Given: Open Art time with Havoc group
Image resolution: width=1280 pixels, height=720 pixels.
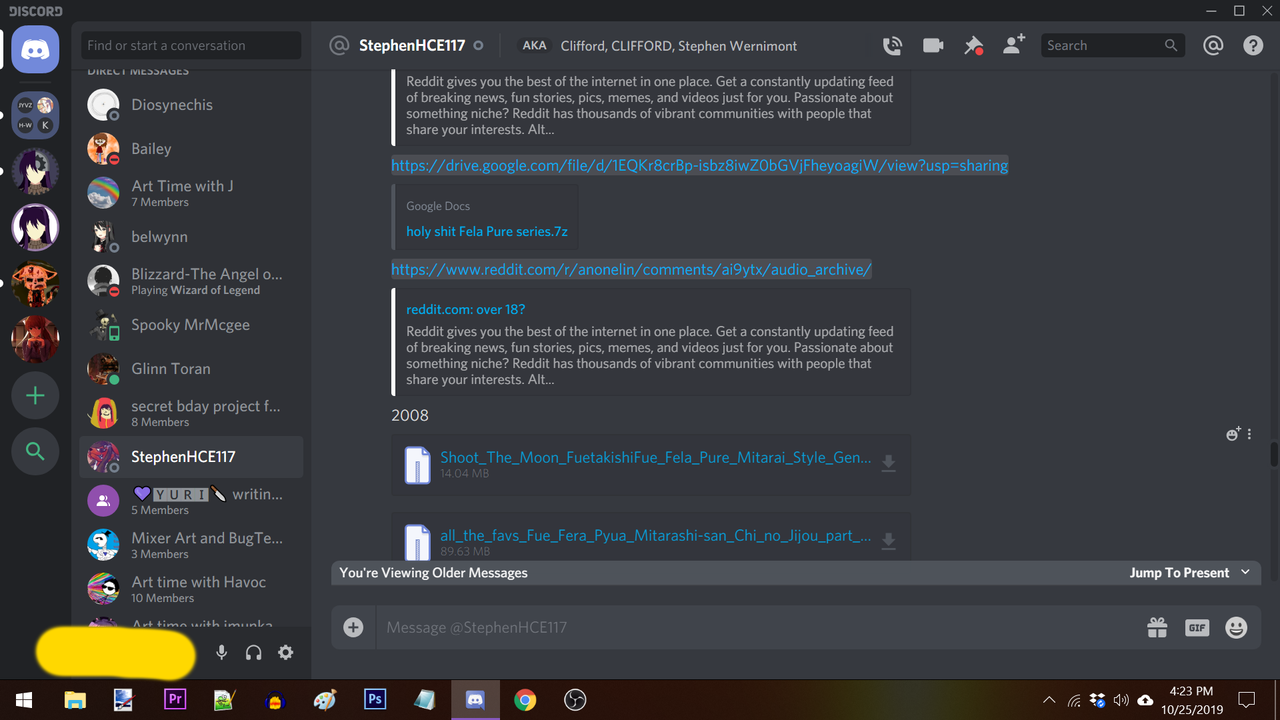Looking at the screenshot, I should pos(191,589).
